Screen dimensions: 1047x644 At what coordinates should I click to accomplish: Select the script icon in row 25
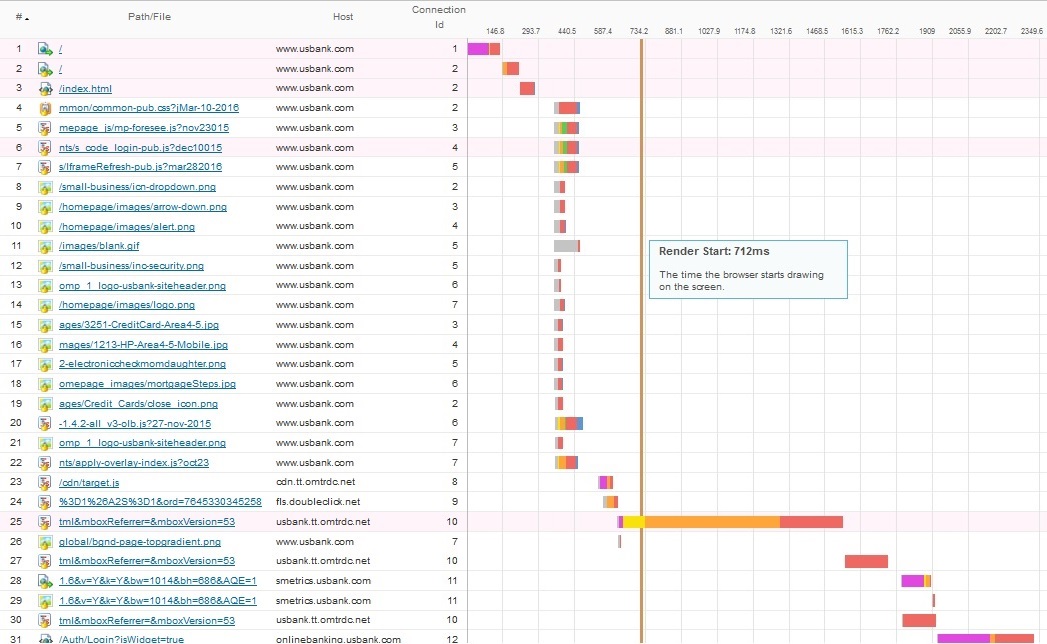[45, 522]
